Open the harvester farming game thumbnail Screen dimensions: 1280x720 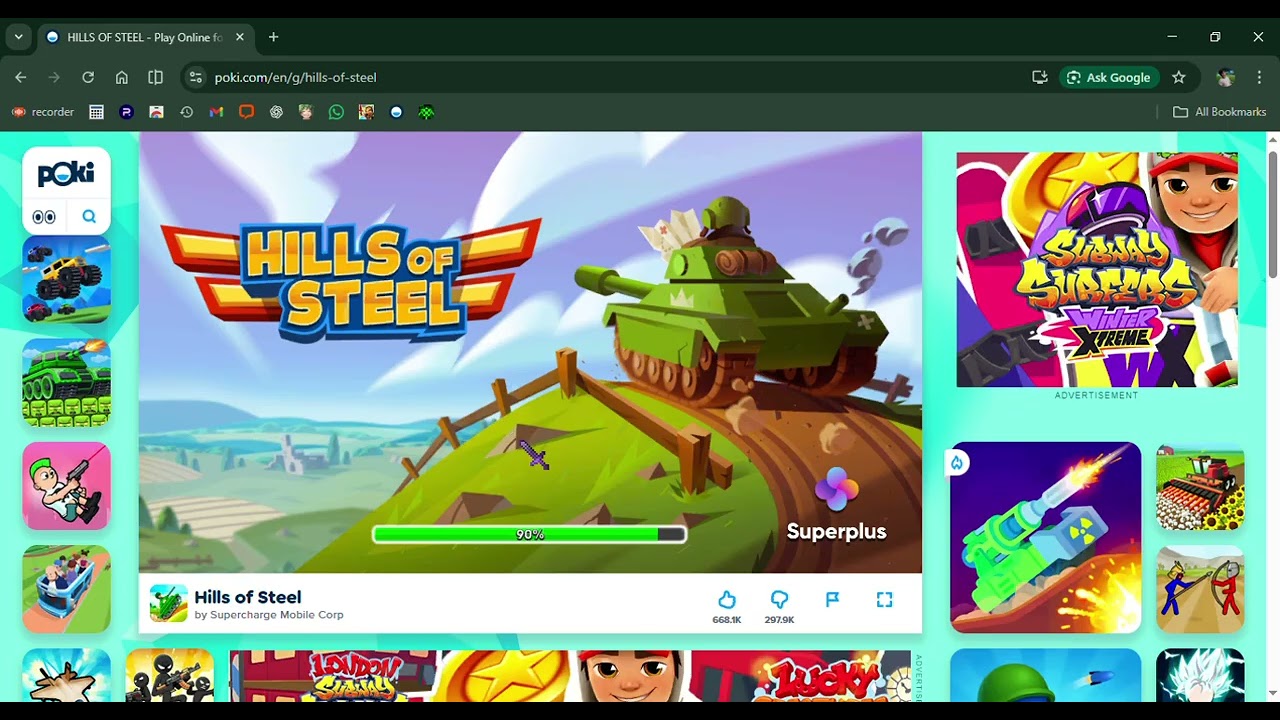click(x=1200, y=486)
